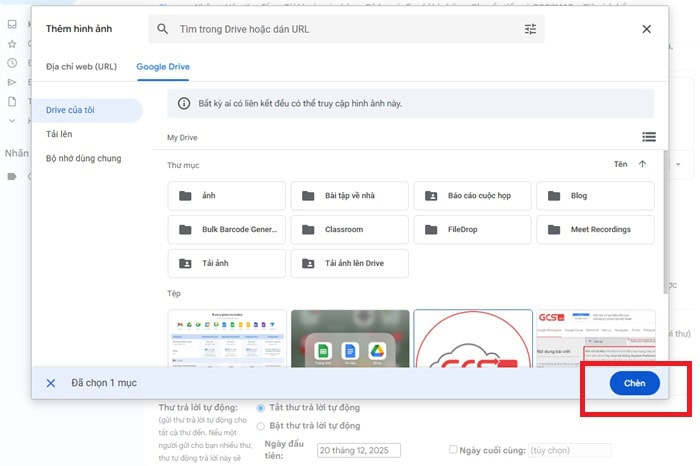The height and width of the screenshot is (466, 700).
Task: Open search filter options icon
Action: (x=530, y=29)
